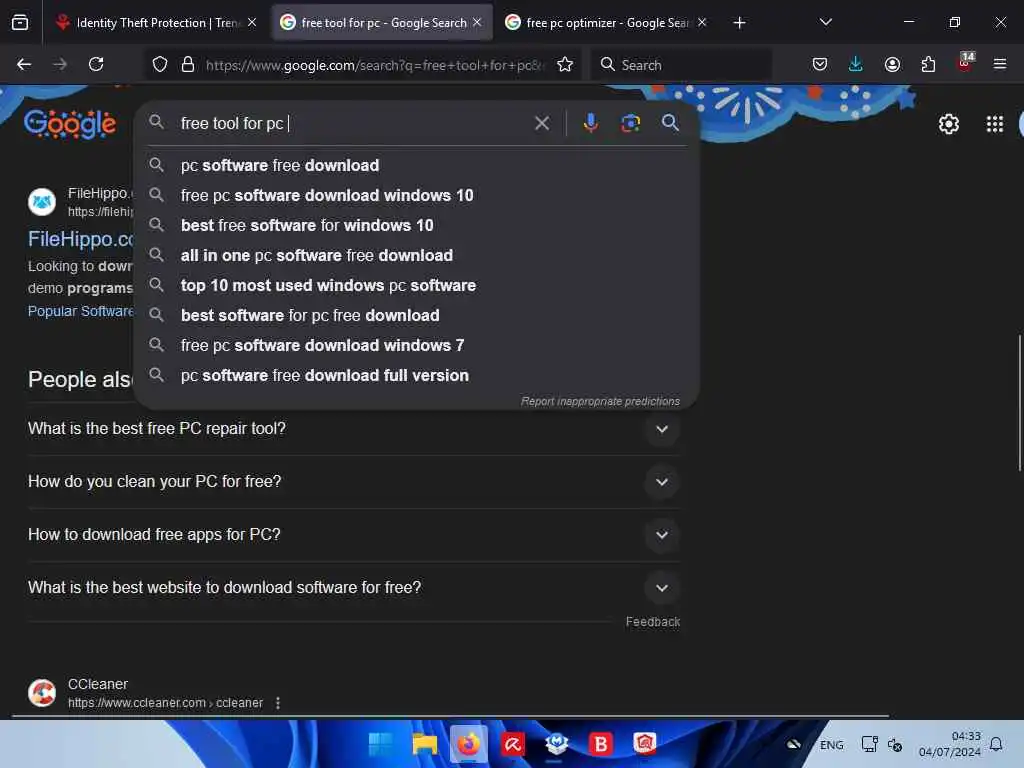
Task: Select suggestion 'best free software for windows 10'
Action: tap(416, 225)
